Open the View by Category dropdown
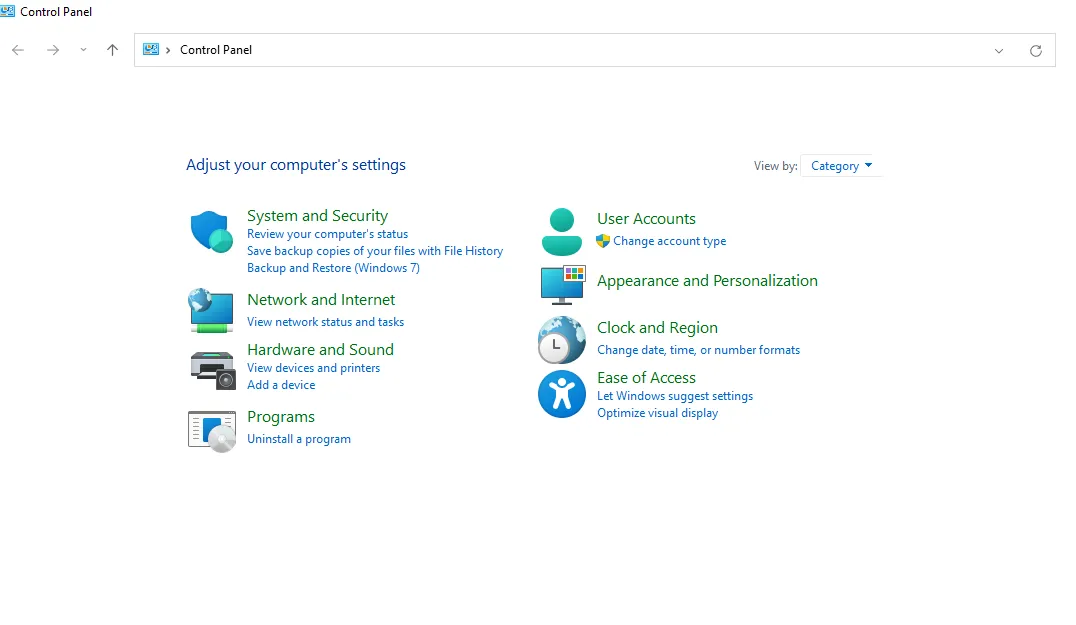This screenshot has width=1076, height=625. (841, 165)
